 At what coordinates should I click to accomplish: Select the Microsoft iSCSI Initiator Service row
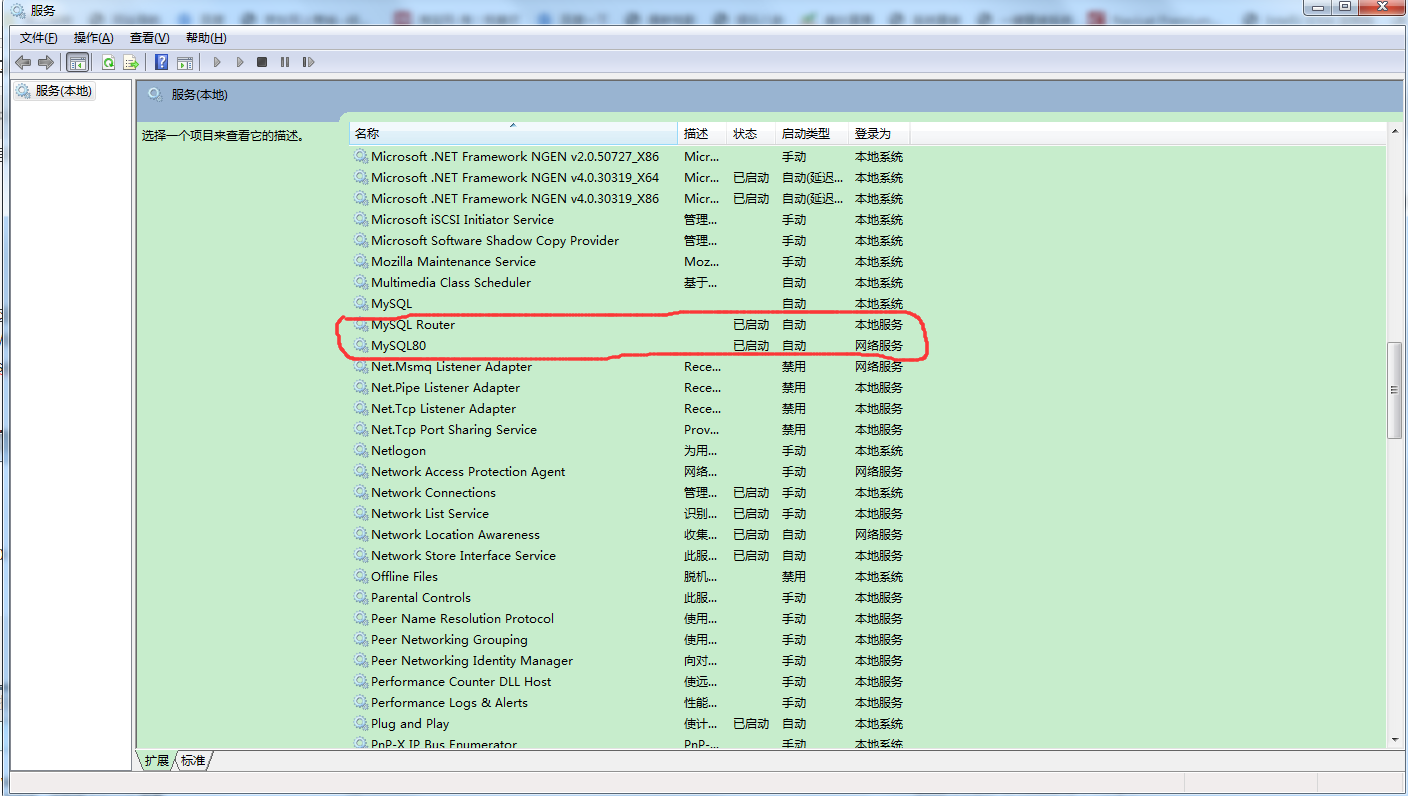point(629,220)
